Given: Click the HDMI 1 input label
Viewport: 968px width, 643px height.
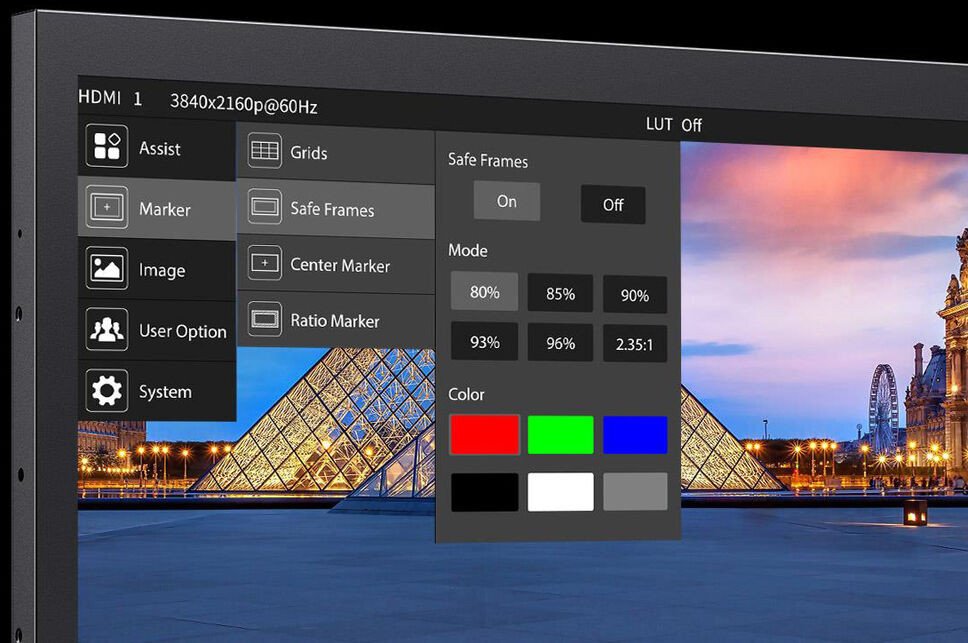Looking at the screenshot, I should coord(110,97).
